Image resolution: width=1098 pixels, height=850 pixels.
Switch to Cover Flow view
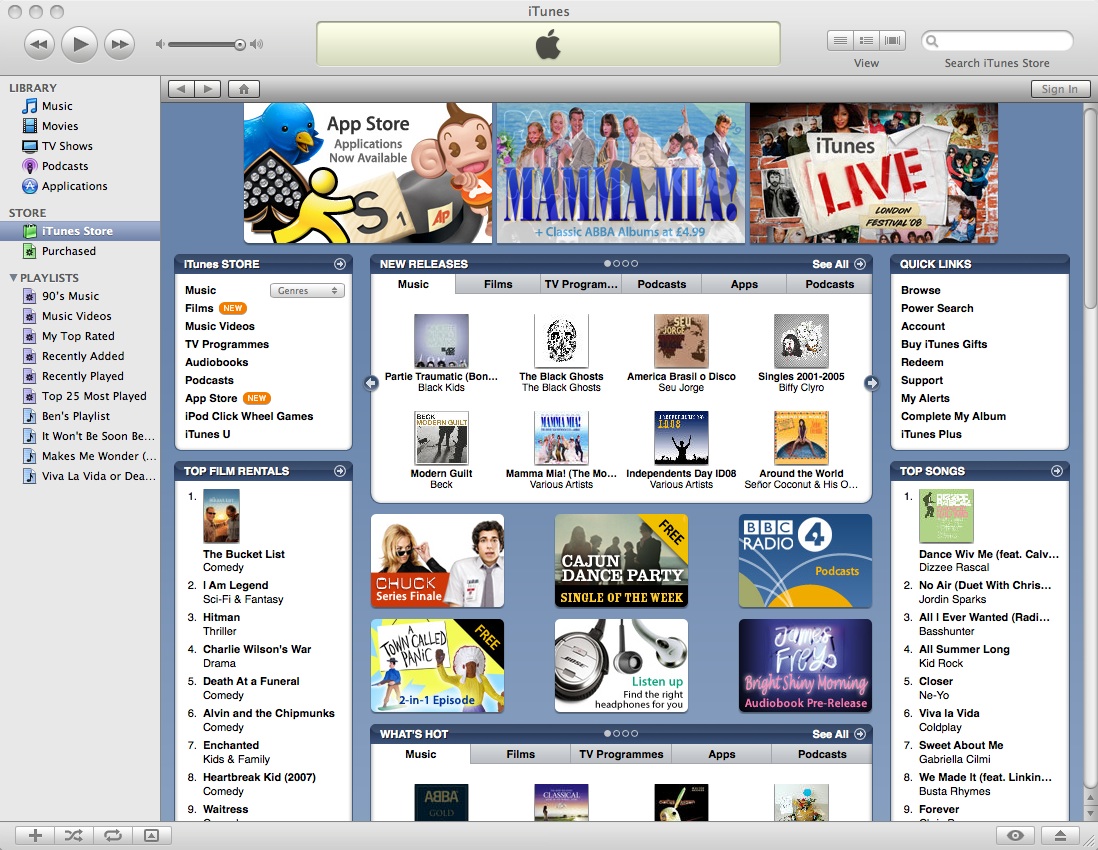tap(892, 41)
